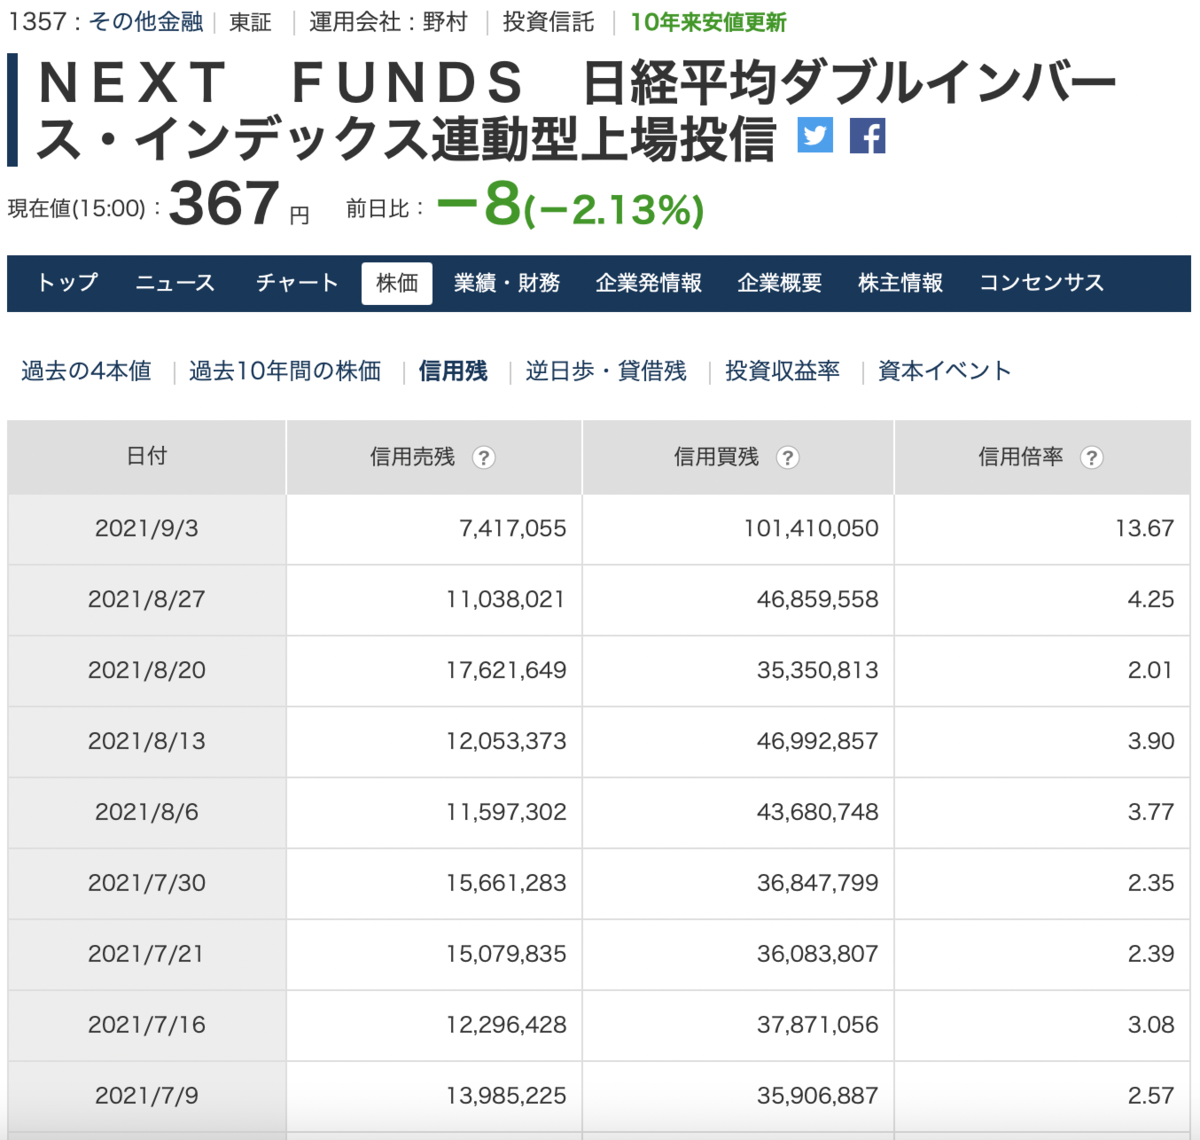The width and height of the screenshot is (1200, 1140).
Task: Click the value 36,083,807
Action: click(x=818, y=955)
